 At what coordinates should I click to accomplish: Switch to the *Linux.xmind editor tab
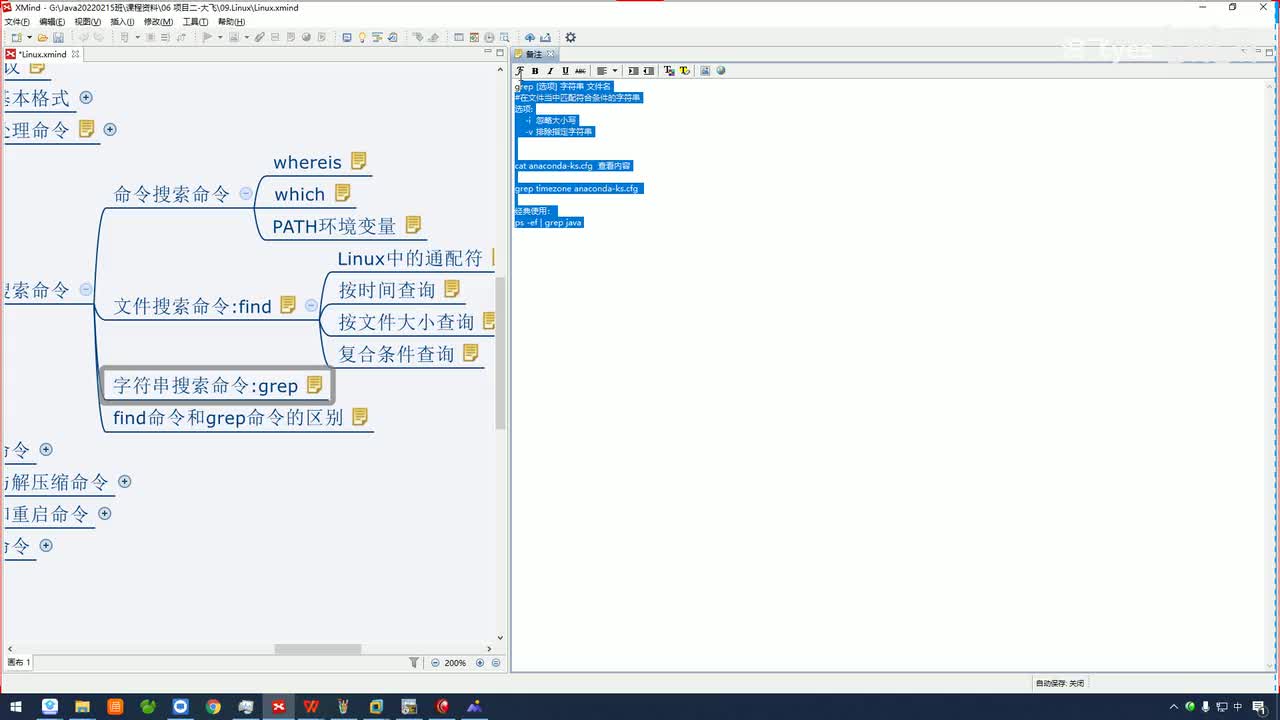[x=42, y=54]
